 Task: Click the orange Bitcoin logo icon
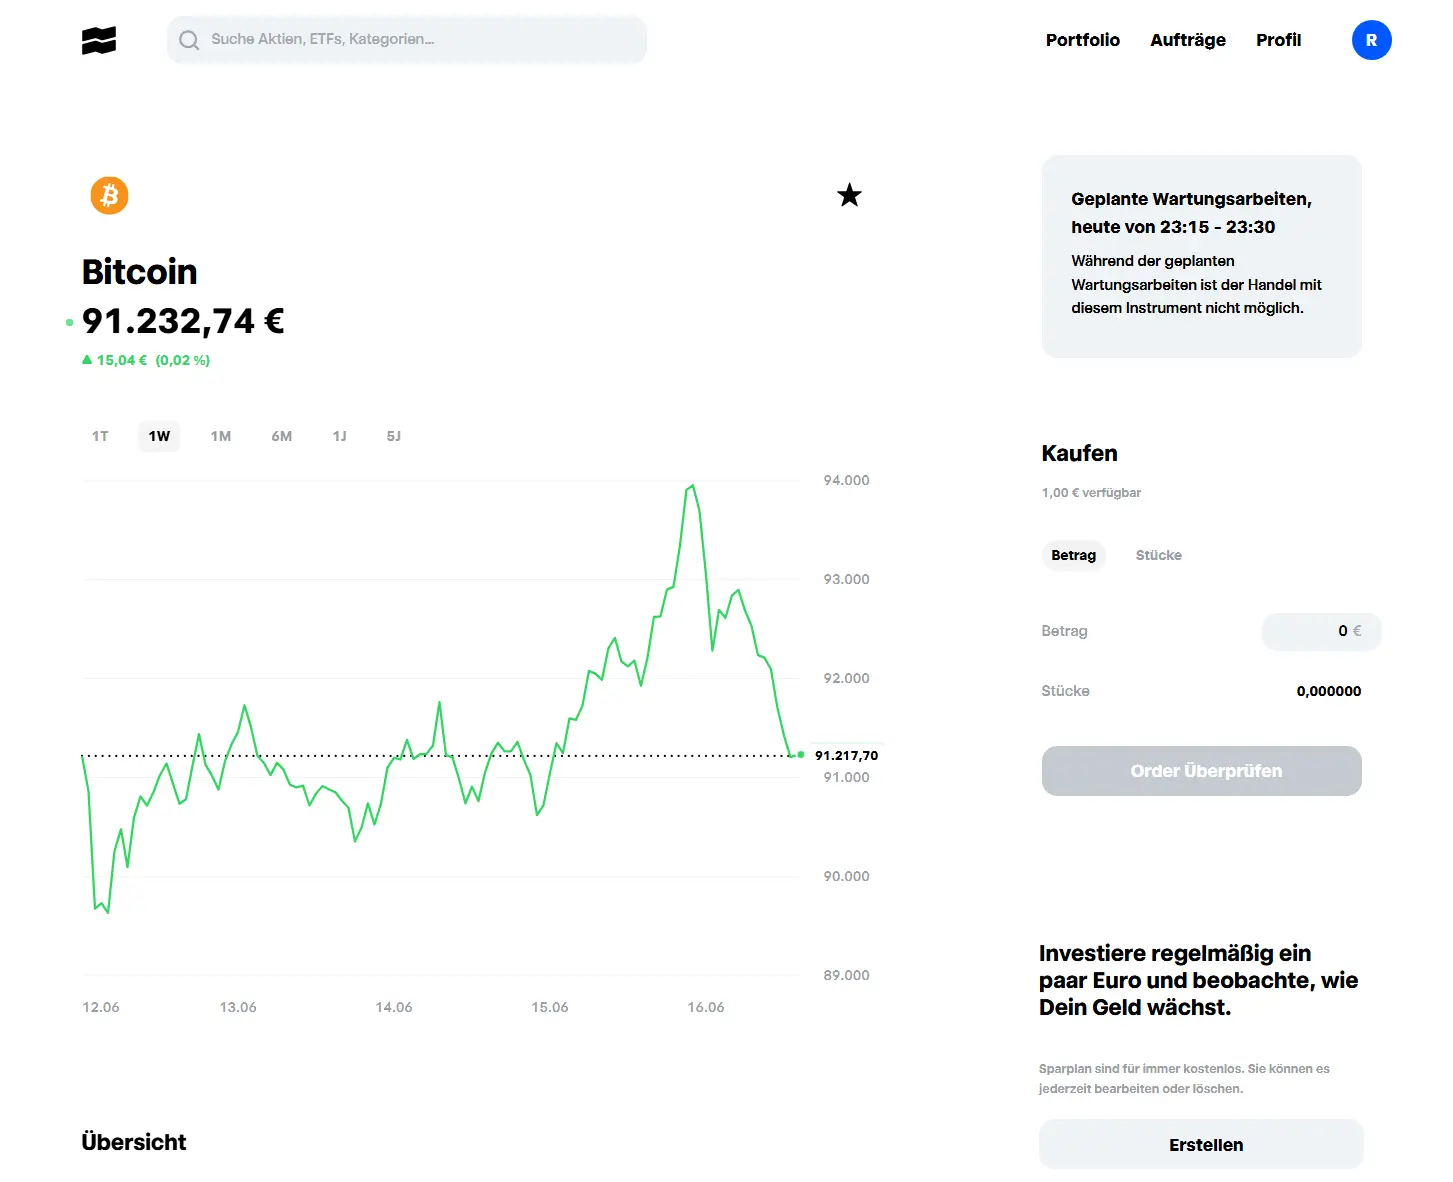point(110,195)
